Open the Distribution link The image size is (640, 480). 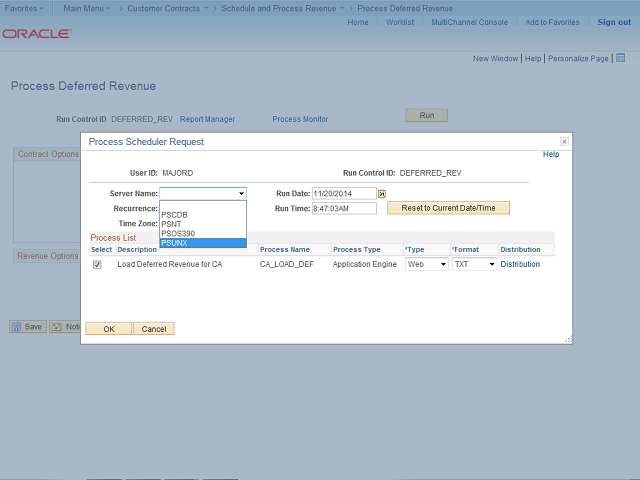tap(520, 264)
